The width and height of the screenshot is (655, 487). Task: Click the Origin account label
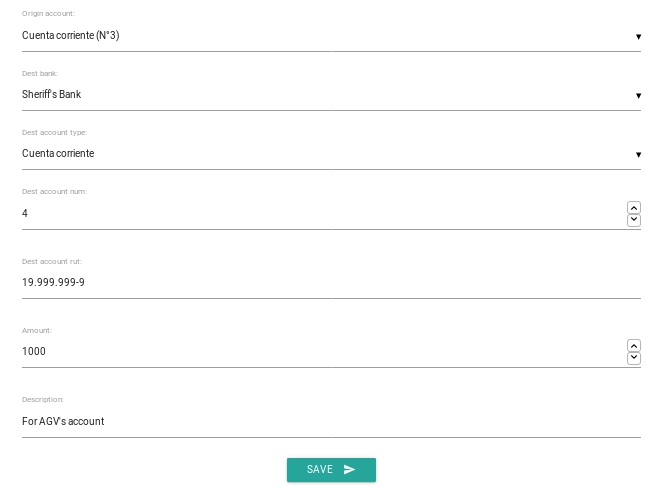point(48,14)
